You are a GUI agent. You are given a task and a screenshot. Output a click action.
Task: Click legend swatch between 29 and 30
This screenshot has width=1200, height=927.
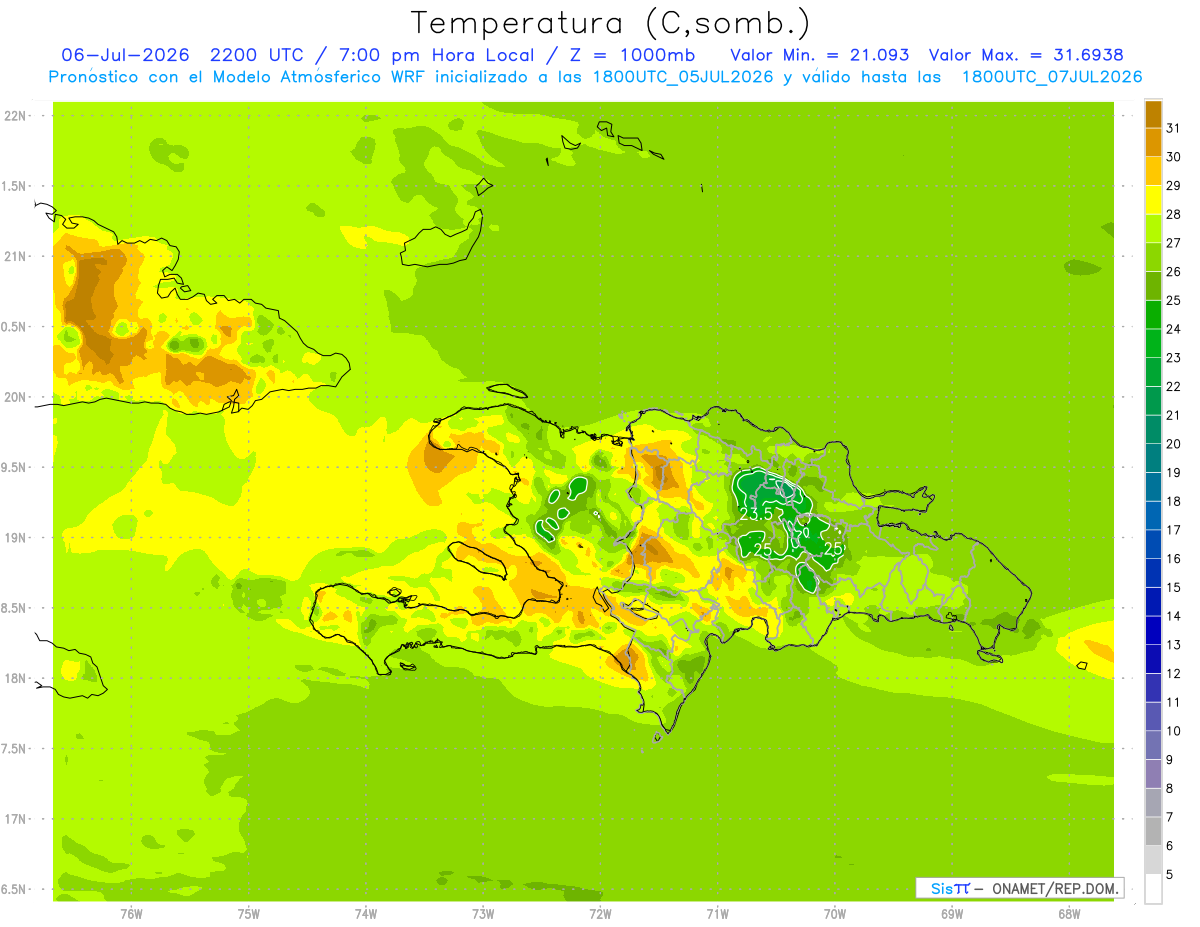(1153, 171)
